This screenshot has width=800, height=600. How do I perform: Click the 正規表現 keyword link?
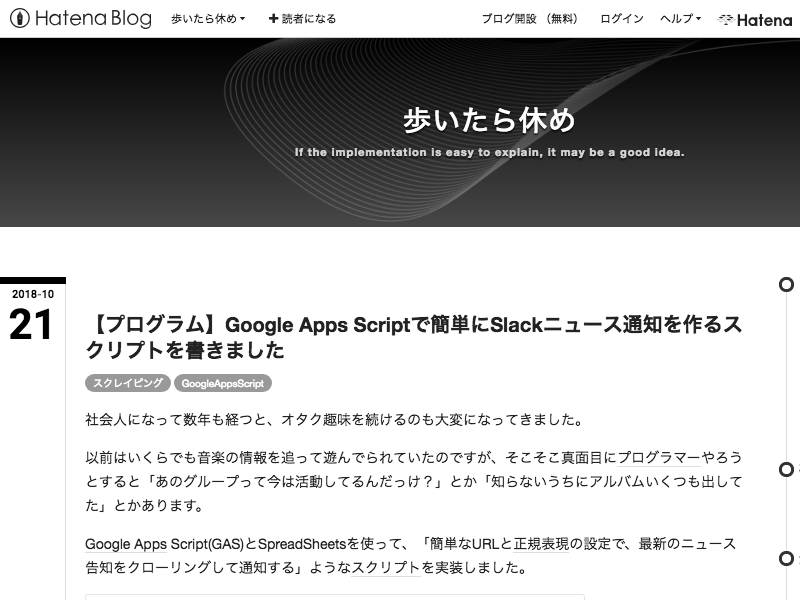coord(541,544)
